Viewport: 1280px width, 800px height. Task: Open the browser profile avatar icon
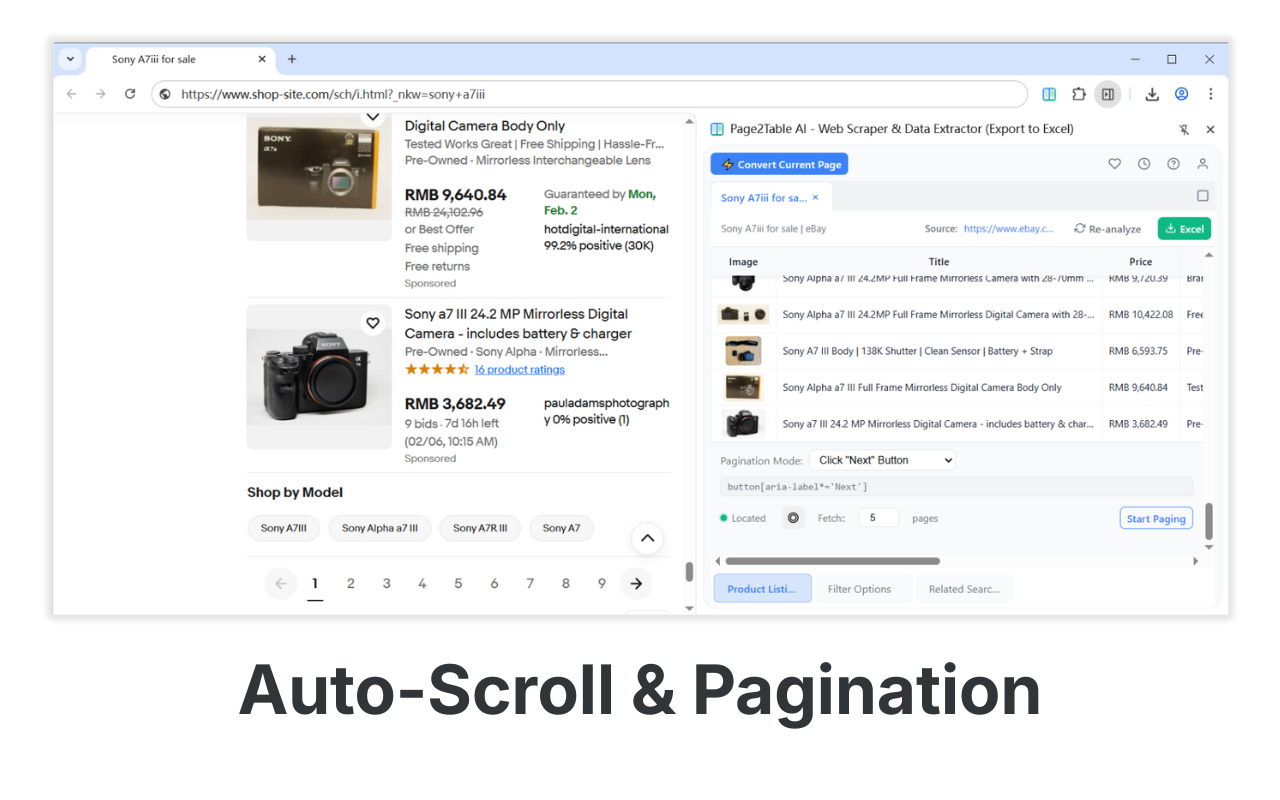click(1181, 94)
